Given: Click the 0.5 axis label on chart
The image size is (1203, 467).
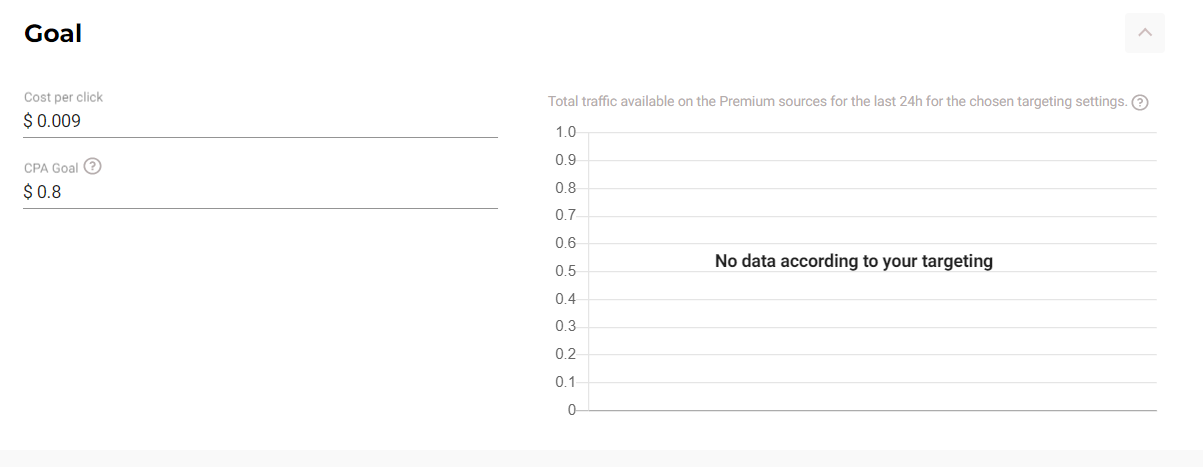Looking at the screenshot, I should [x=566, y=271].
